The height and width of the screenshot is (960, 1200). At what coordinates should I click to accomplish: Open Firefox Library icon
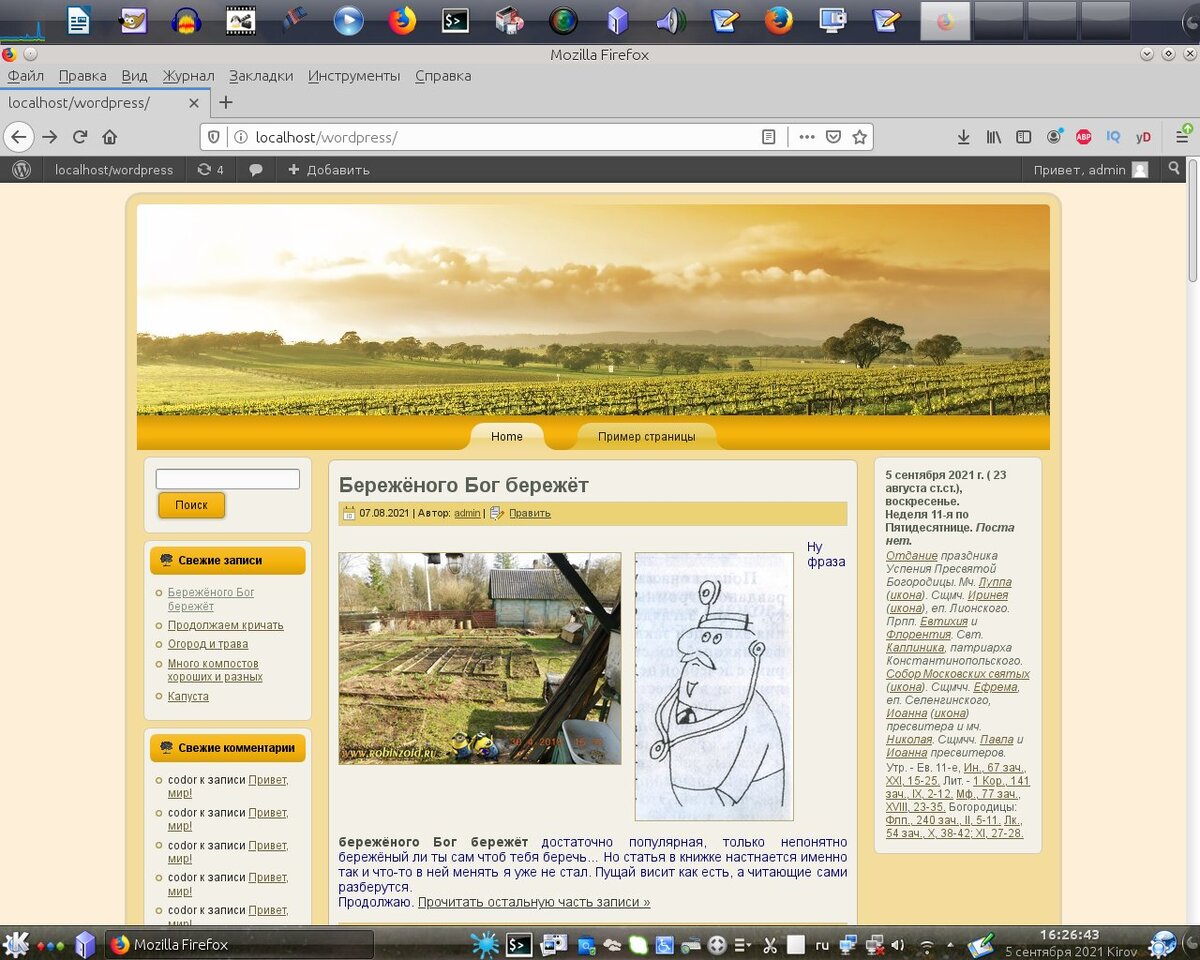[x=993, y=137]
